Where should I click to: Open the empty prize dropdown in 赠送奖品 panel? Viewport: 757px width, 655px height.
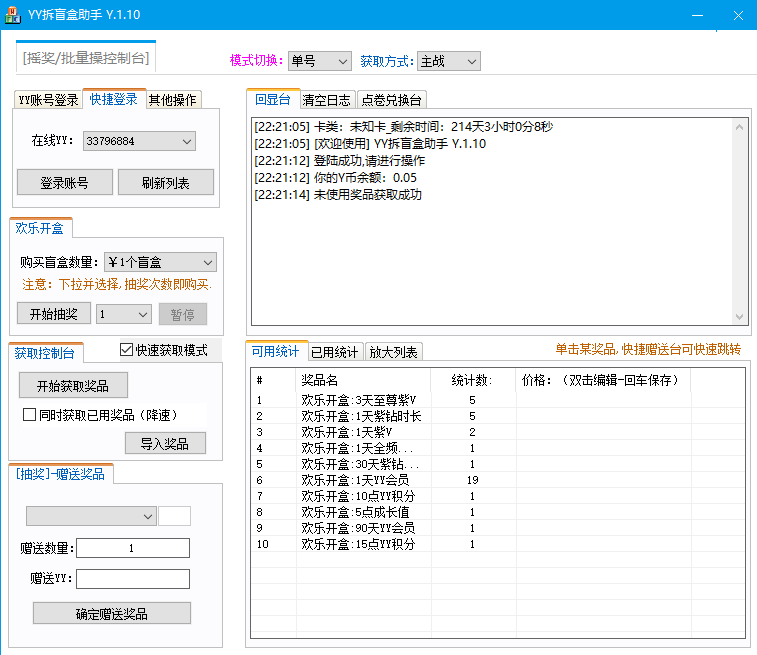[91, 516]
